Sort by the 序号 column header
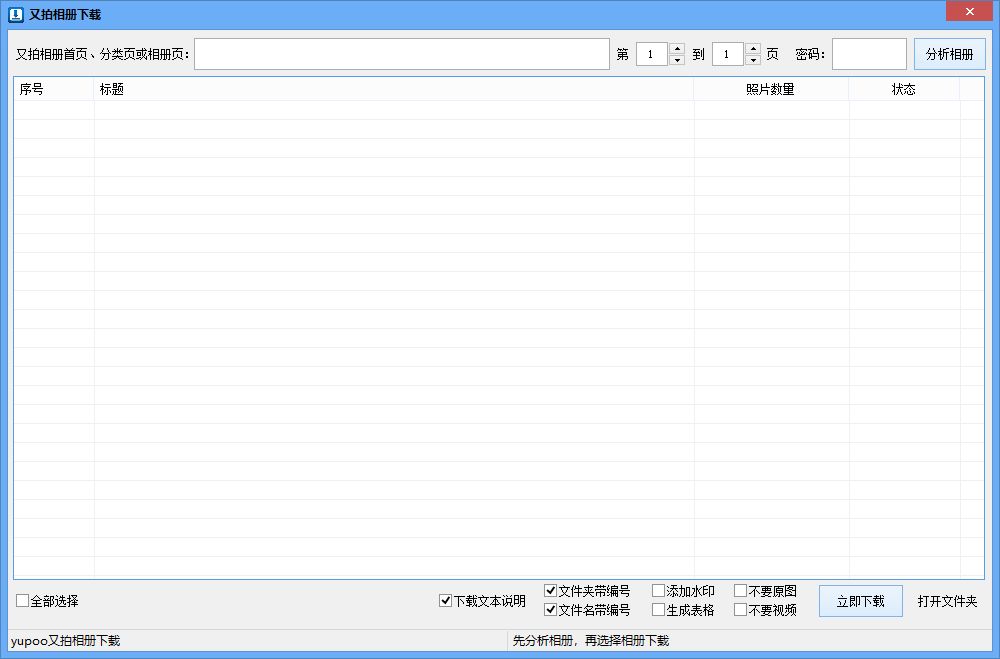The image size is (1000, 659). (54, 89)
